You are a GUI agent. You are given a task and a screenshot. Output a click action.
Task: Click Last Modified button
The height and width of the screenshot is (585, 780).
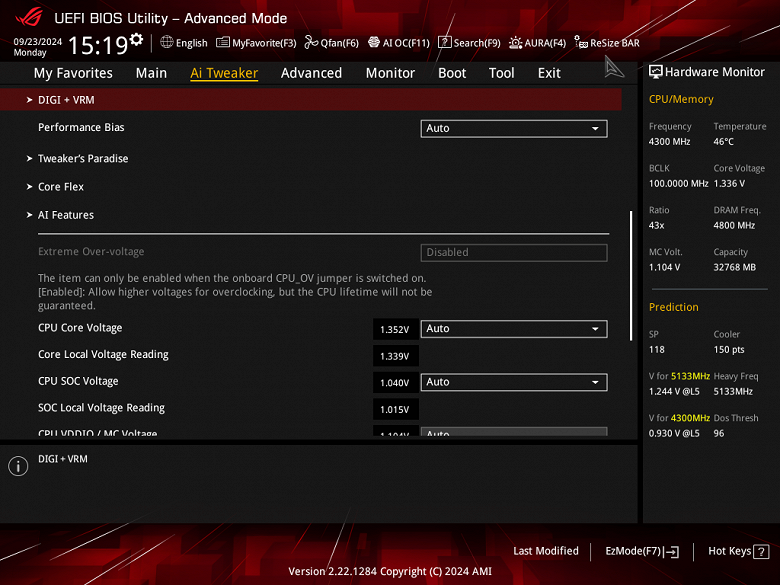(546, 551)
